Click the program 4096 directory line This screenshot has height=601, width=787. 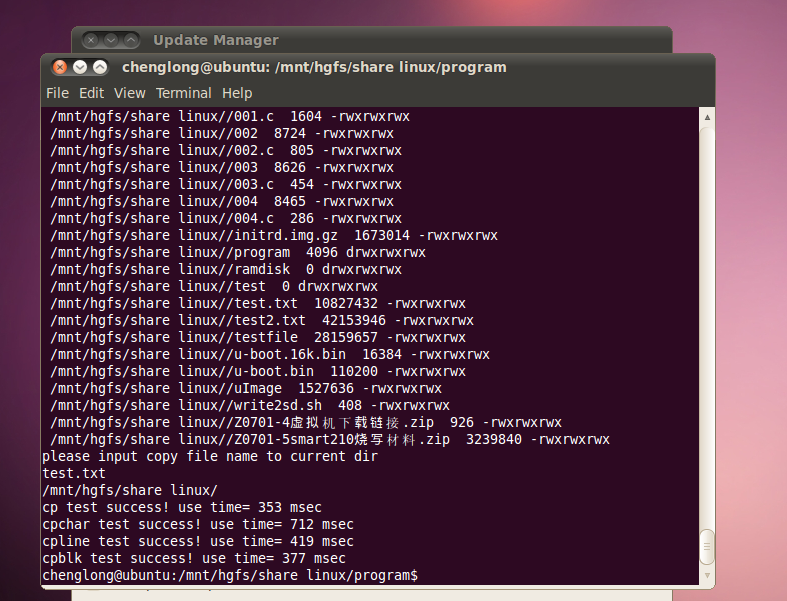click(x=238, y=253)
